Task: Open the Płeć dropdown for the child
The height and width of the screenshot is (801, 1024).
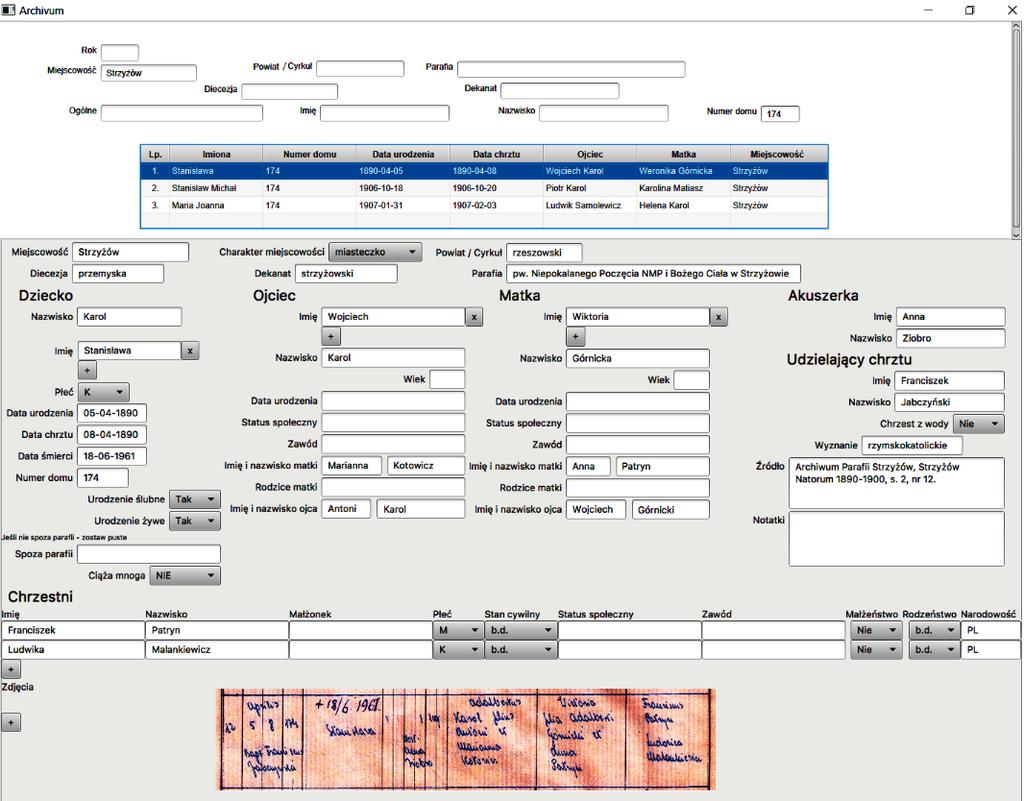Action: (x=103, y=392)
